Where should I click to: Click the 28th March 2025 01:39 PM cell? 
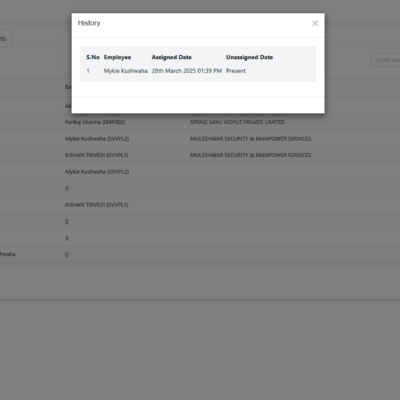click(x=187, y=71)
